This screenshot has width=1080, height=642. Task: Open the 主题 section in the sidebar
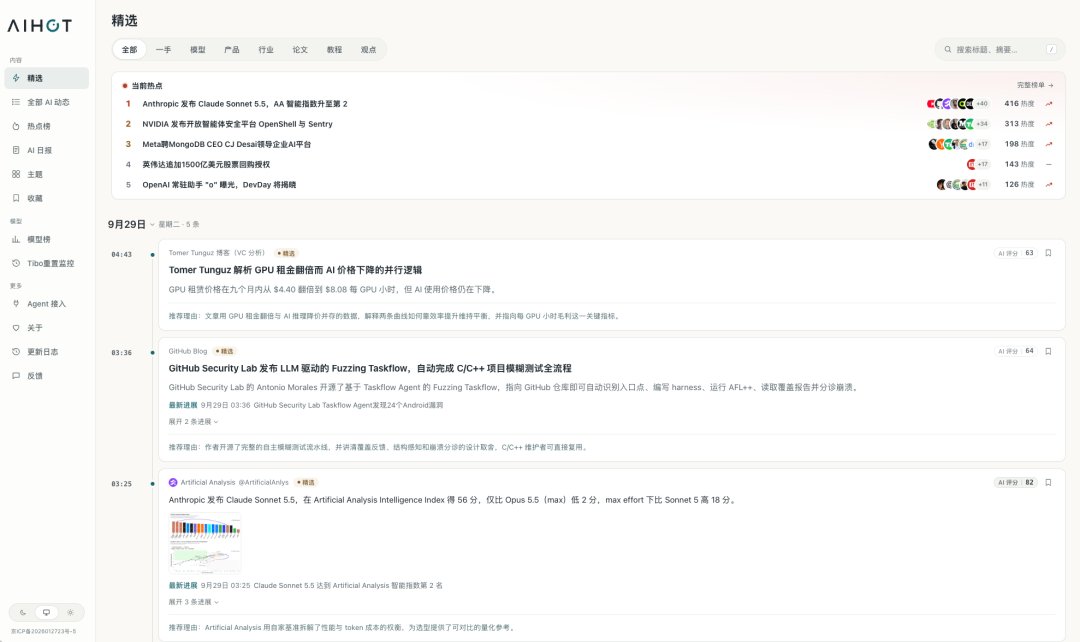[x=46, y=174]
